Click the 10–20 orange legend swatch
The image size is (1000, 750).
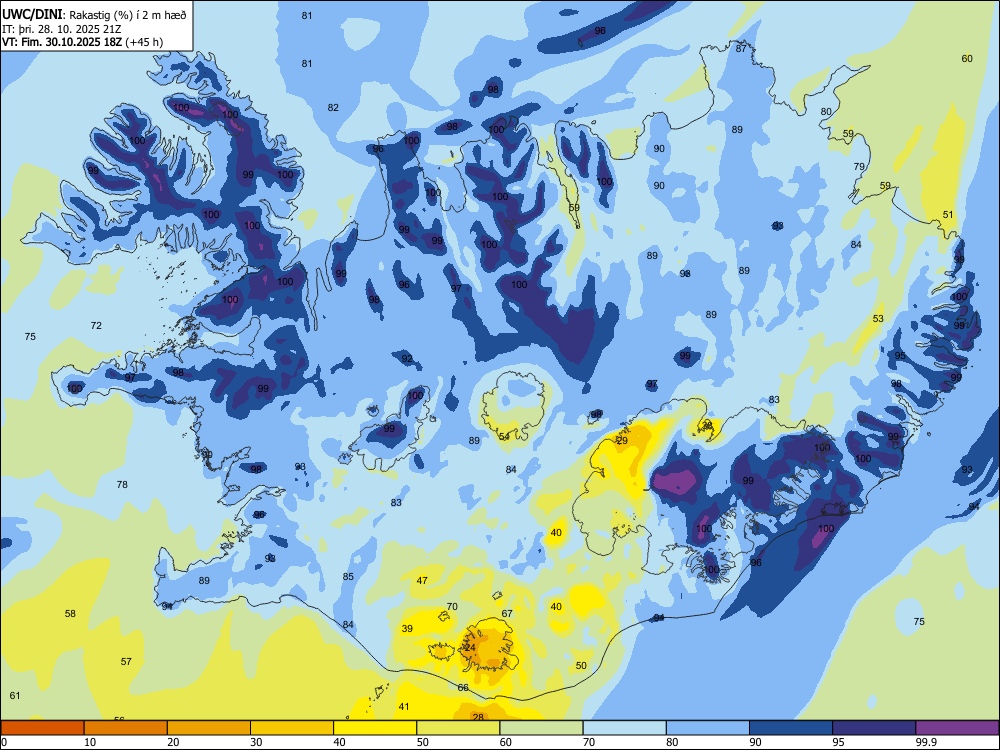click(x=126, y=728)
